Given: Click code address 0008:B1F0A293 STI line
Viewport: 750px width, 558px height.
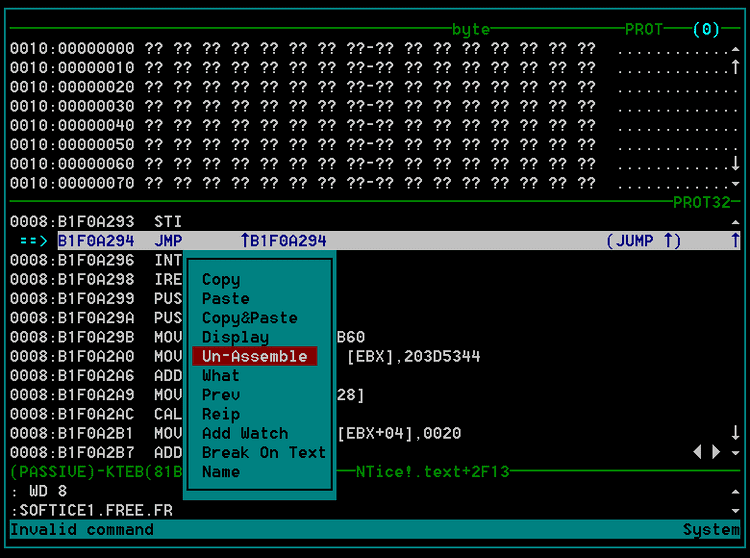Looking at the screenshot, I should point(96,222).
